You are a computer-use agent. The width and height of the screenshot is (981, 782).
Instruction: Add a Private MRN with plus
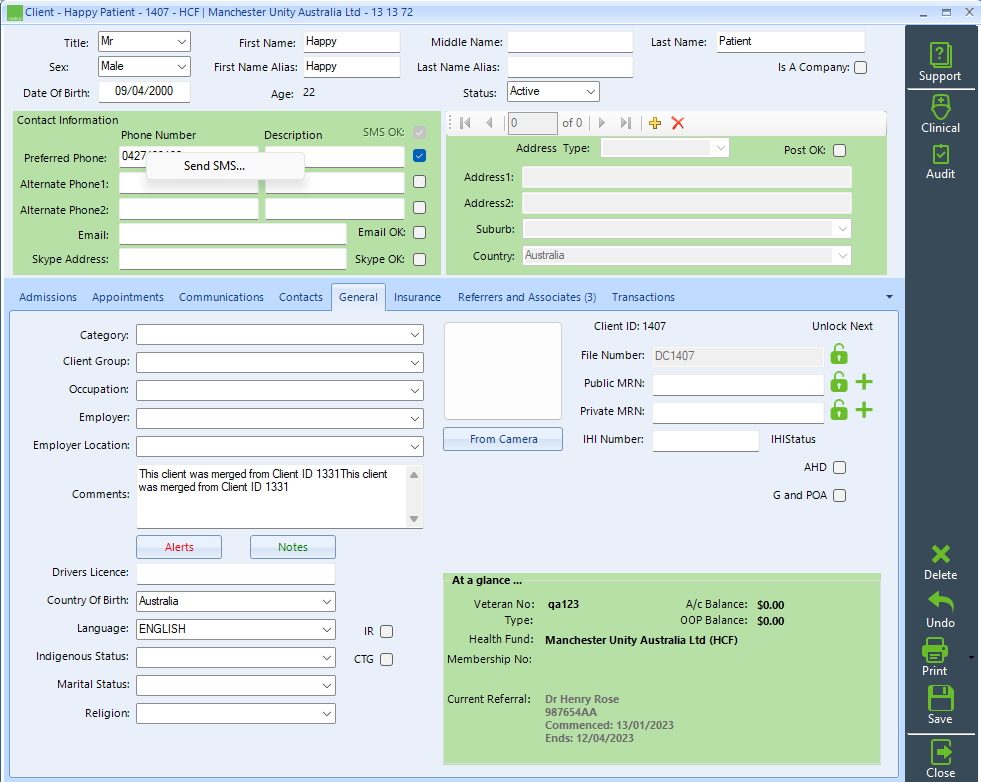864,410
